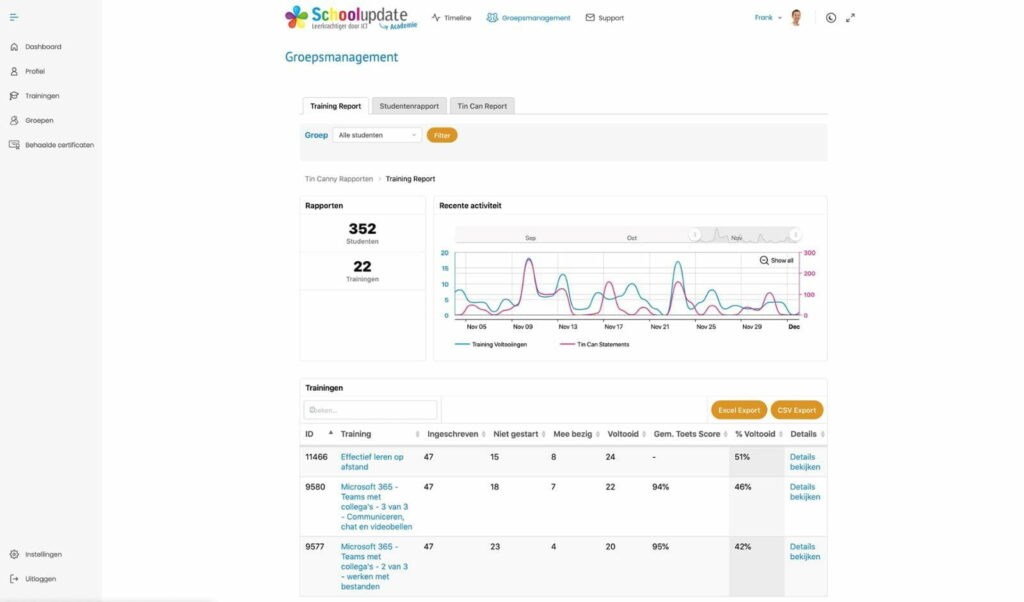Switch to the Studentenrapport tab
The width and height of the screenshot is (1024, 602).
pos(409,106)
